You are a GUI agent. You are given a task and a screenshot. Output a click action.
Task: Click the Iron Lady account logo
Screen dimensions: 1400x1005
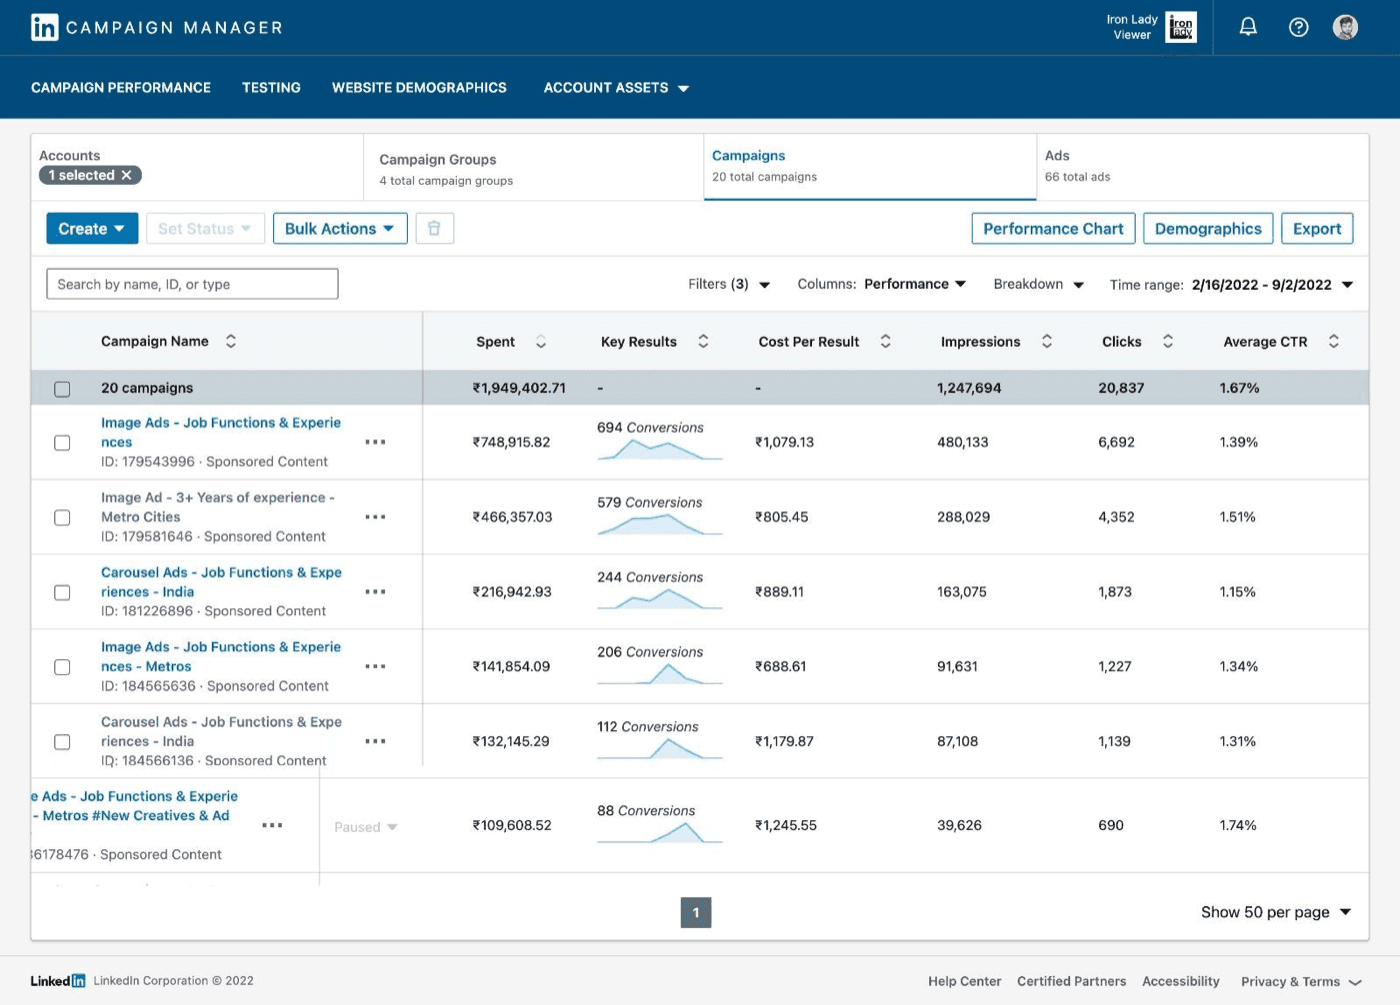[1181, 27]
